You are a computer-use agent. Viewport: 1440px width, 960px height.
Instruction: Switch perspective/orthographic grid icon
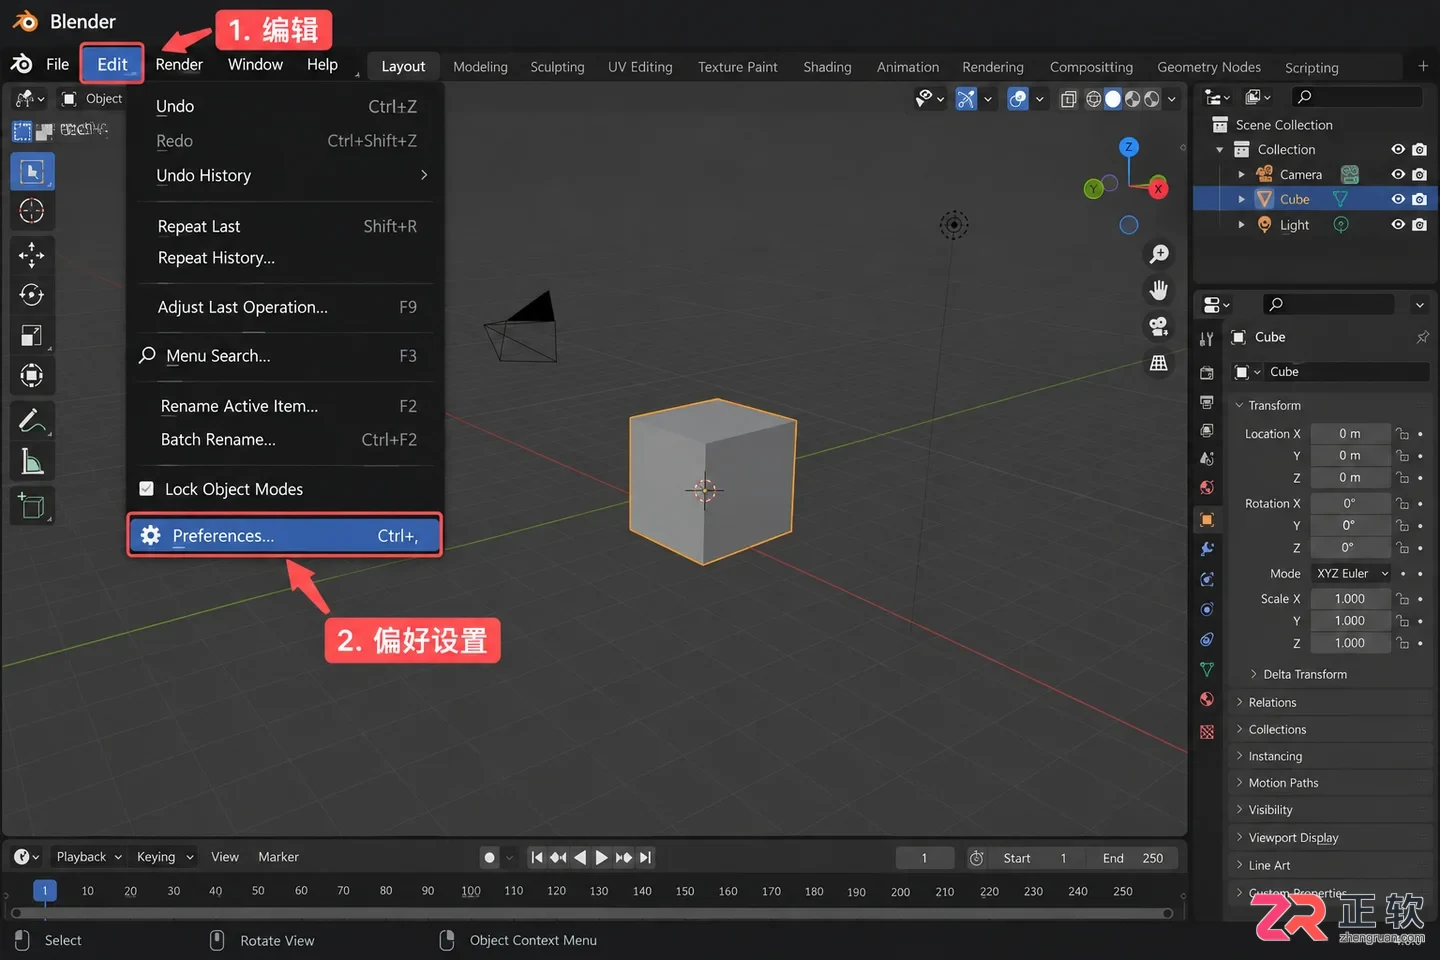(x=1159, y=363)
